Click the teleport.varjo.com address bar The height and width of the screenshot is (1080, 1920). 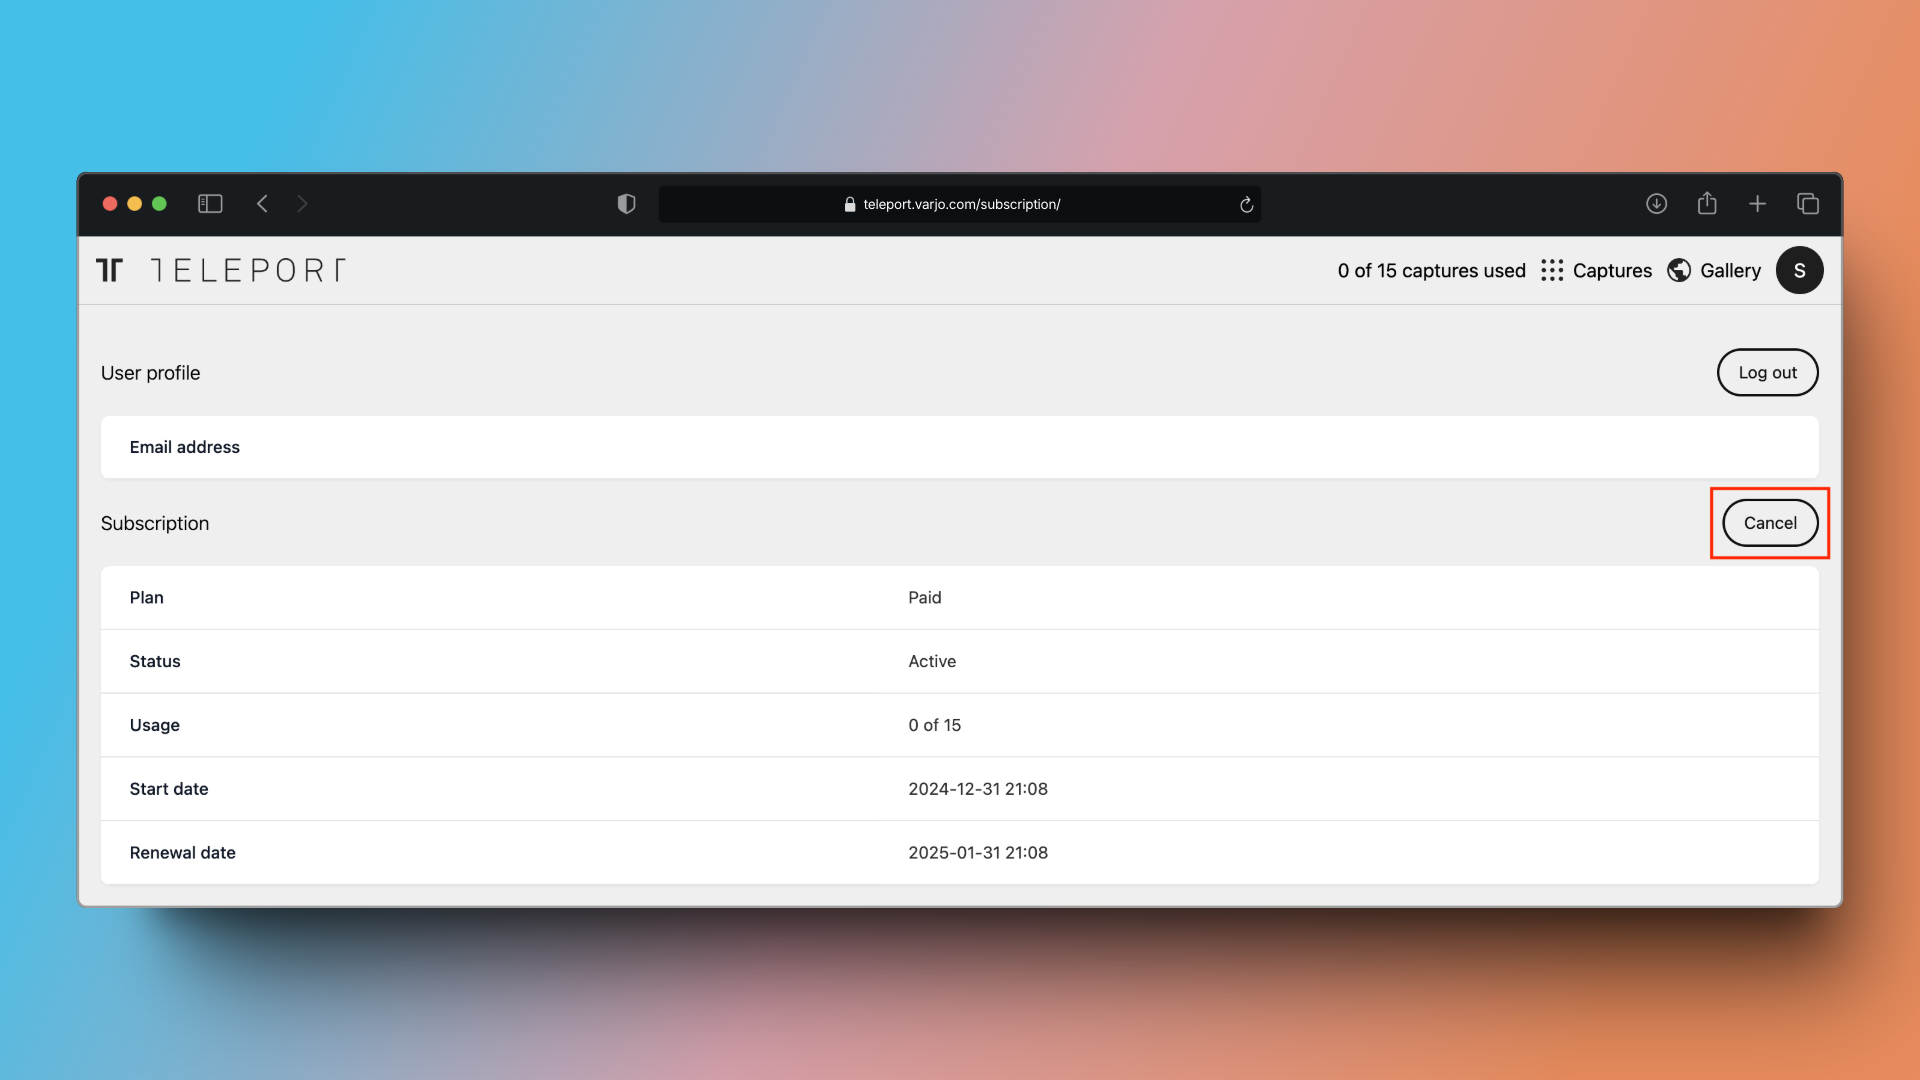(x=960, y=204)
